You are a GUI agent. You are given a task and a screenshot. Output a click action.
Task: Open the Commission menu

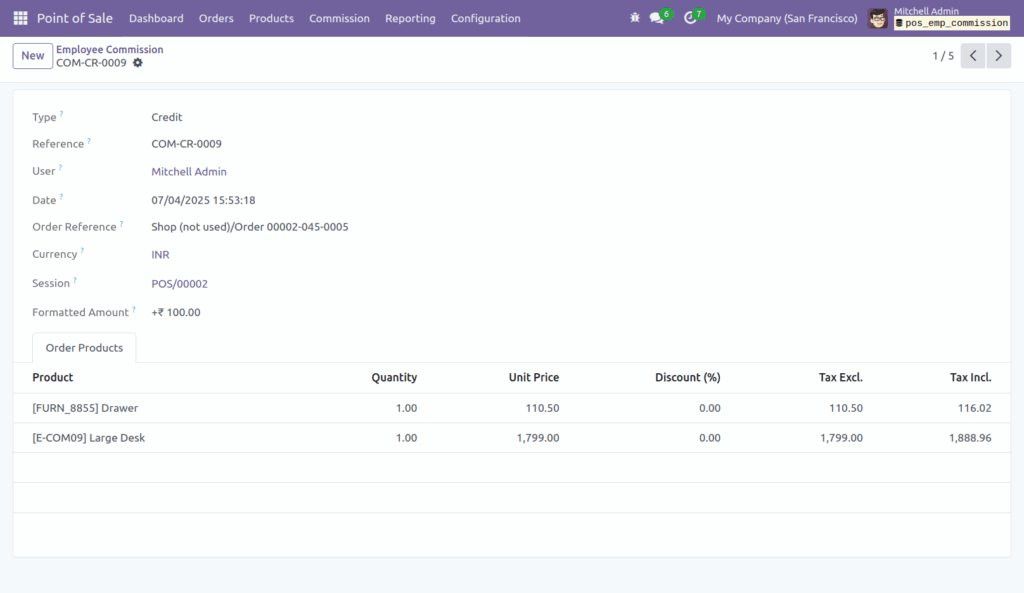click(339, 18)
